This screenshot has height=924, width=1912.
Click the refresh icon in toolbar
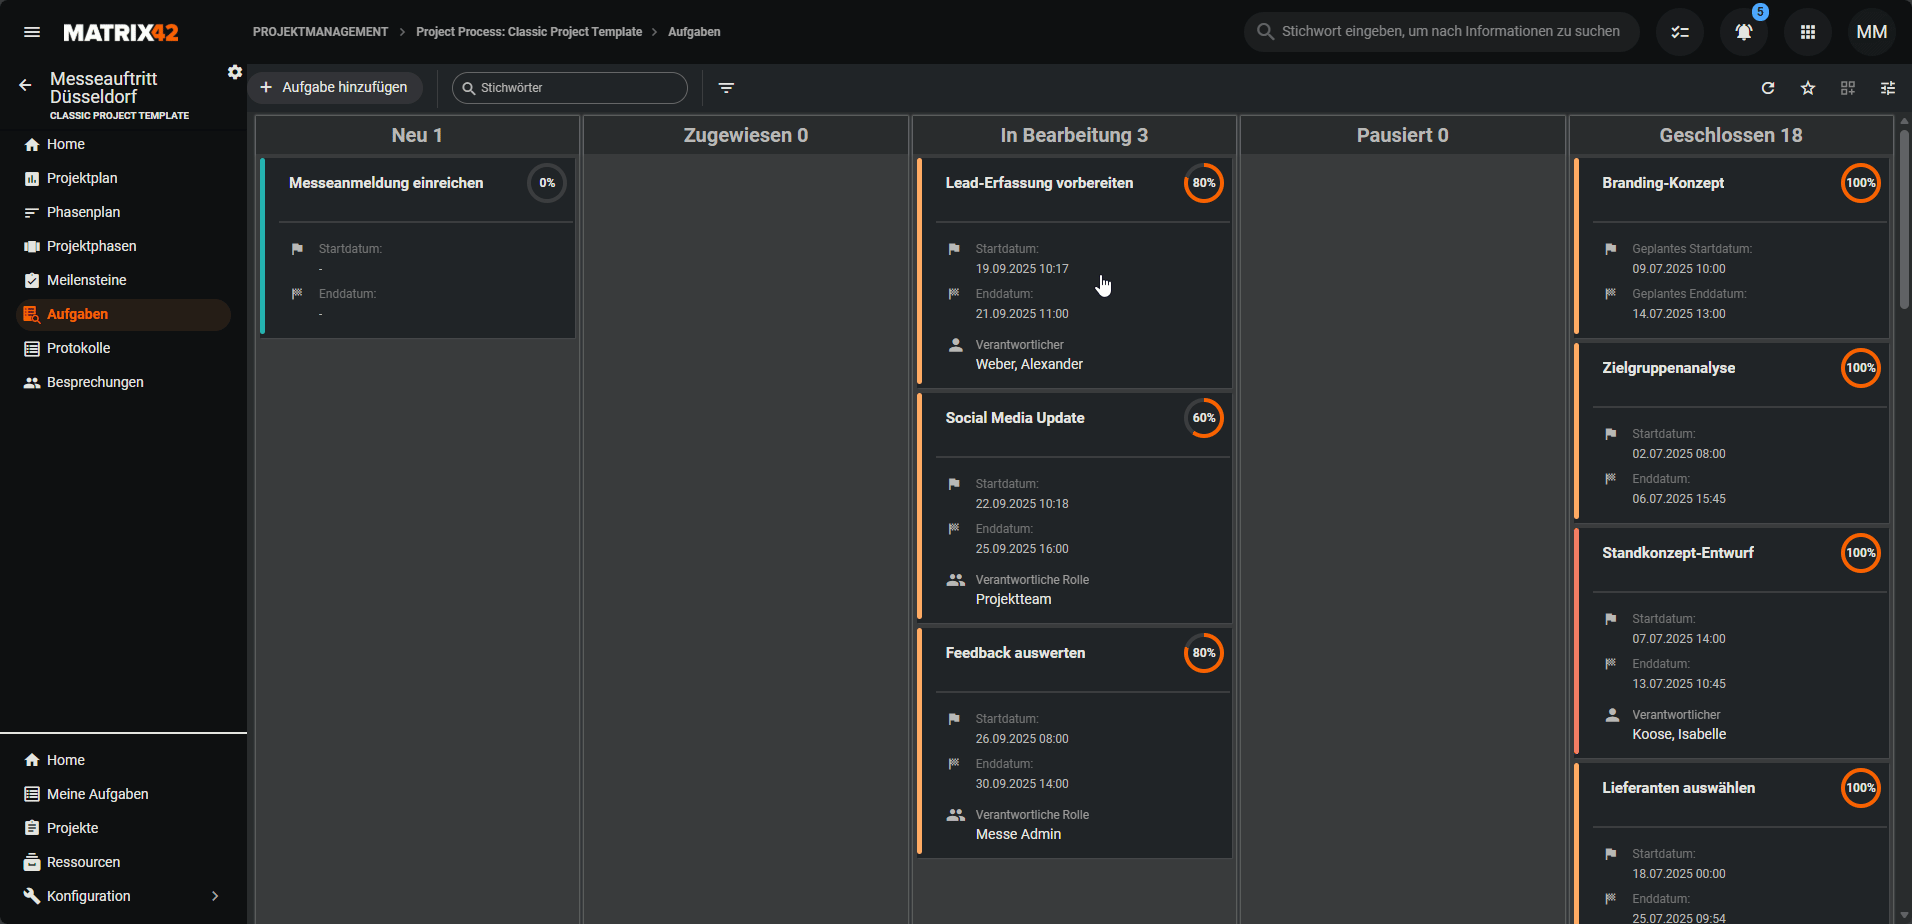[1768, 88]
